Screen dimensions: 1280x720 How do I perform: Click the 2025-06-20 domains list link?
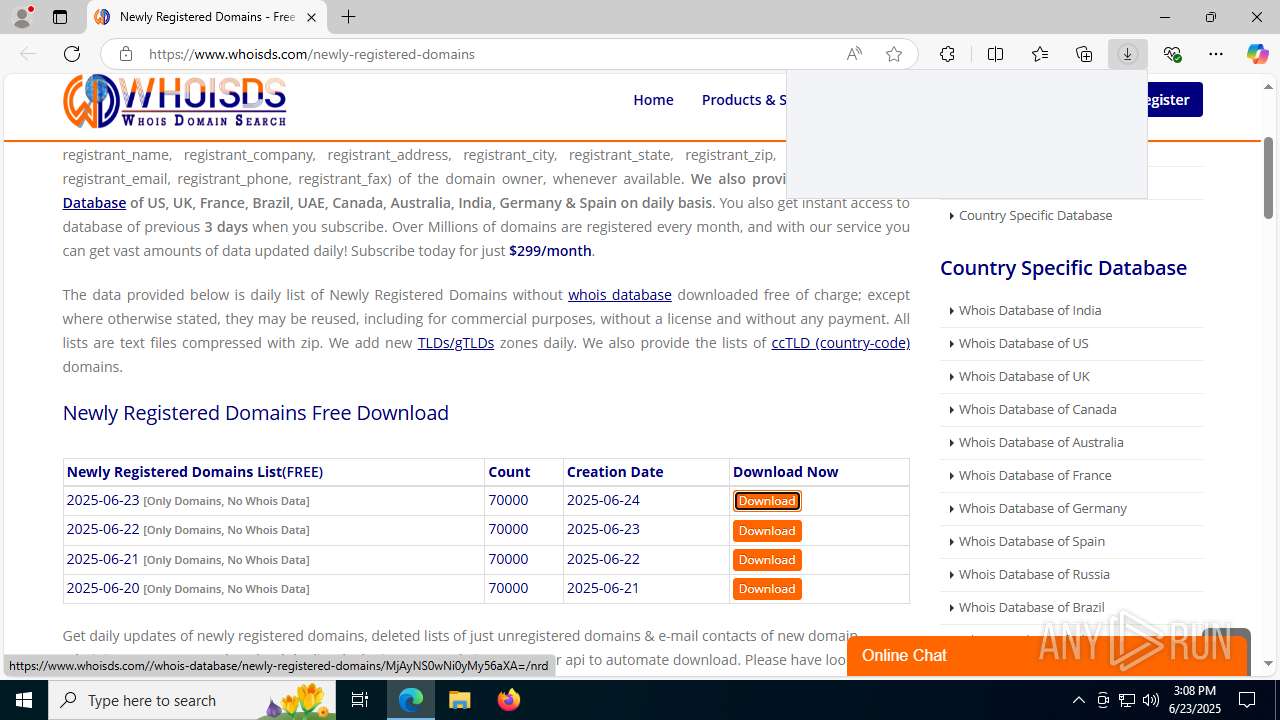[x=188, y=588]
